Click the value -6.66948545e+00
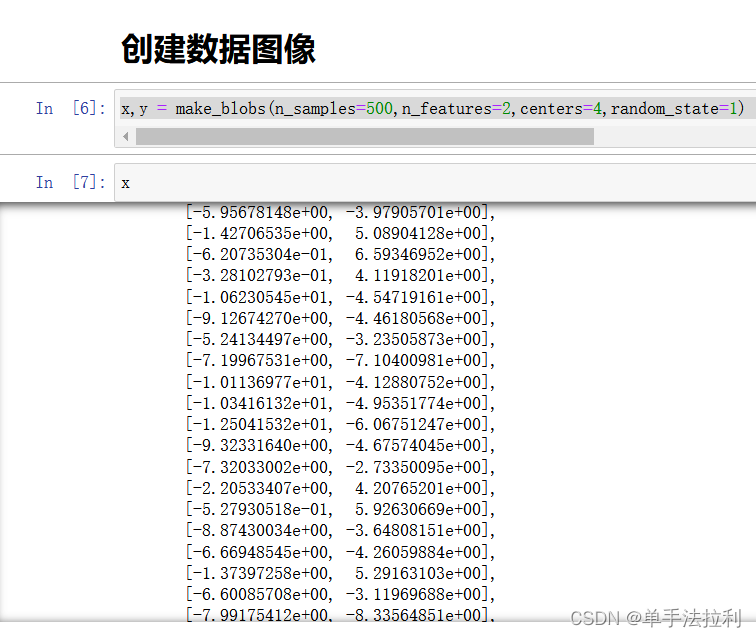The image size is (756, 637). click(x=260, y=552)
